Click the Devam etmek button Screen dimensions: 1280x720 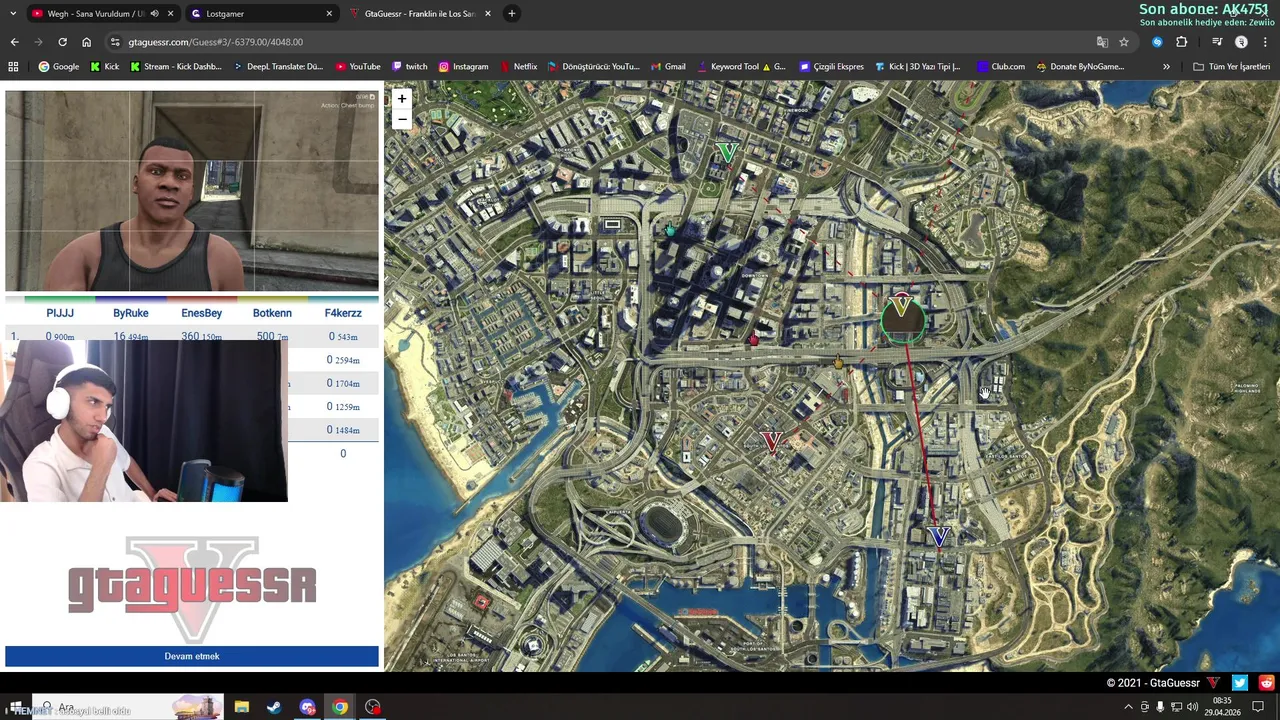192,656
